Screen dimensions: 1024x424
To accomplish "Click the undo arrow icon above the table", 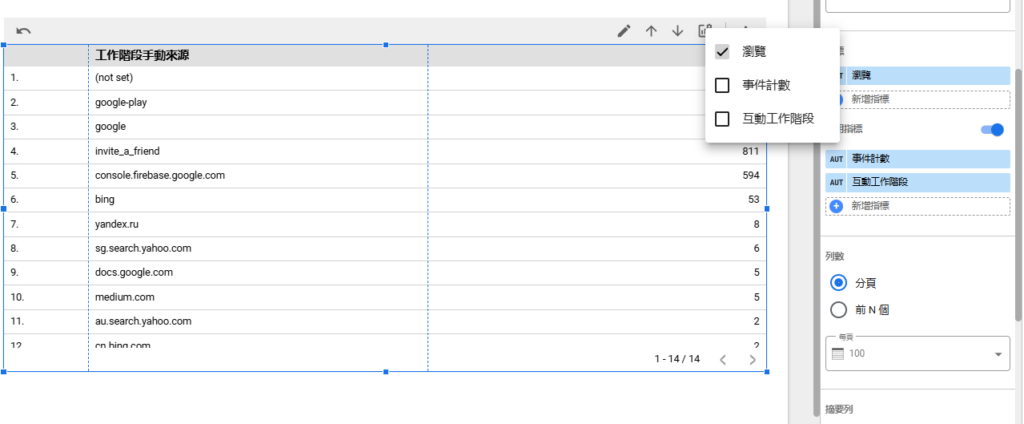I will click(x=23, y=31).
